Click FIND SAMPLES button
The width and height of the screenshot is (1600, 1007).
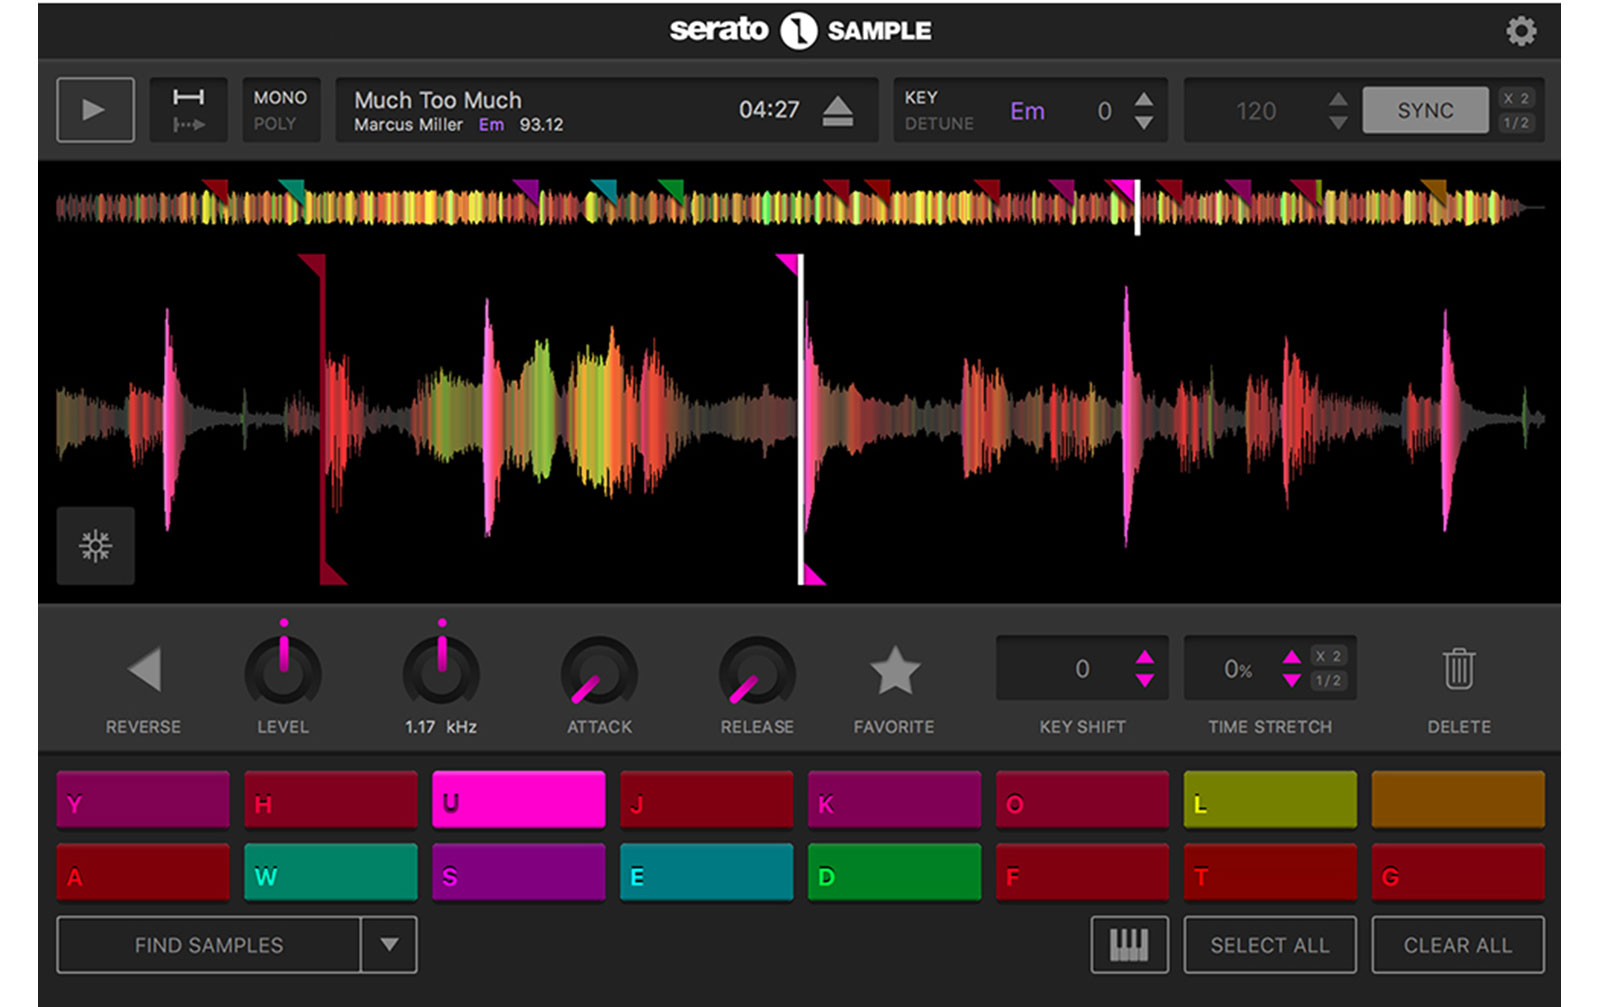(x=209, y=945)
